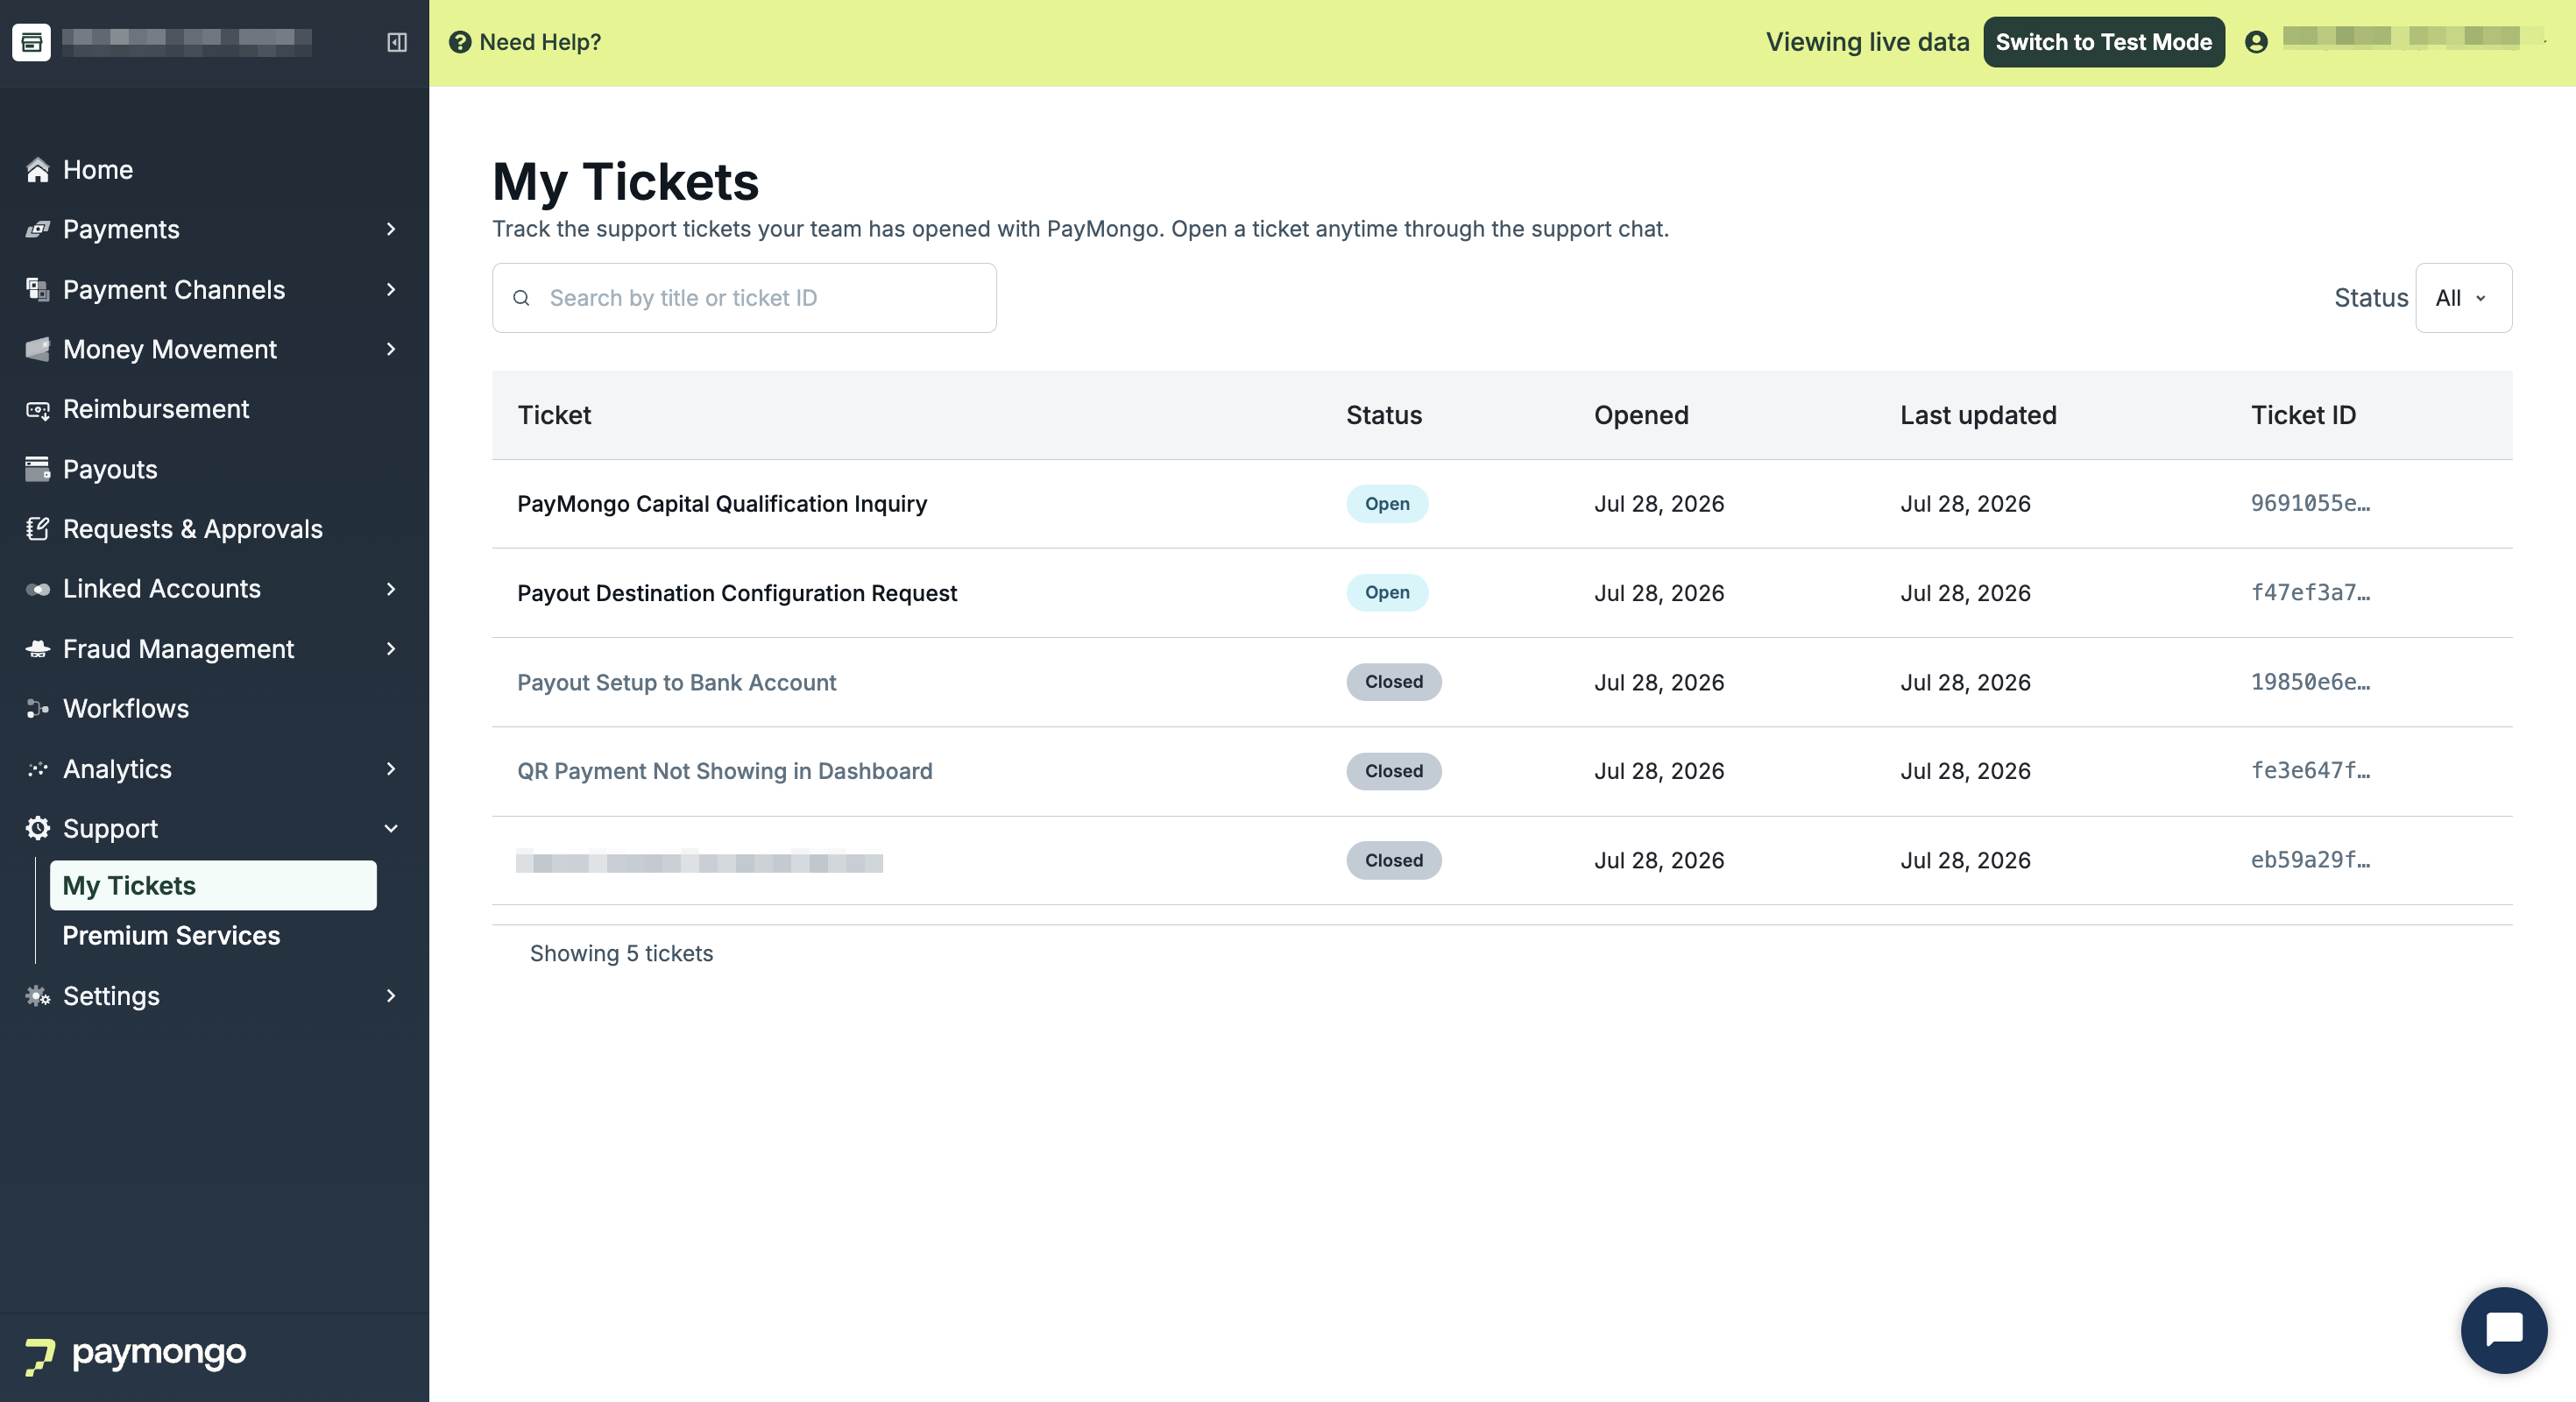Click the store logo icon in sidebar header
Image resolution: width=2576 pixels, height=1402 pixels.
click(x=31, y=42)
